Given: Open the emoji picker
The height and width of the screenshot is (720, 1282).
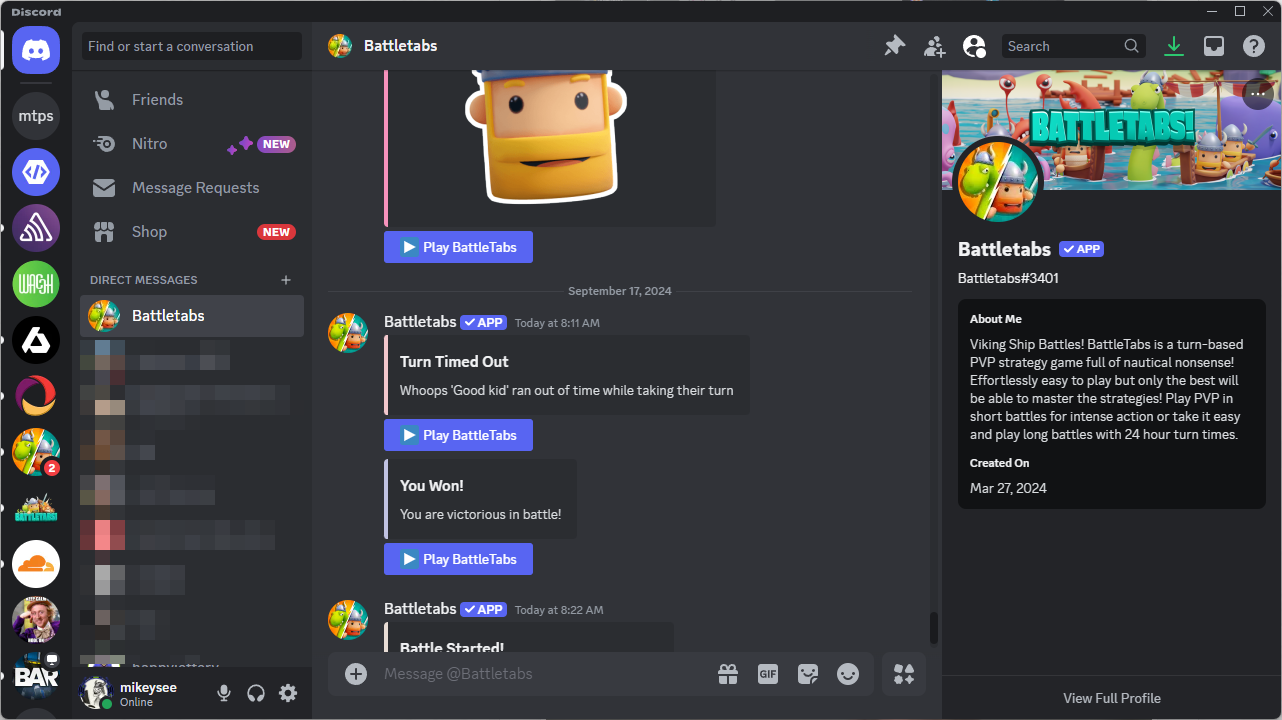Looking at the screenshot, I should [x=847, y=674].
